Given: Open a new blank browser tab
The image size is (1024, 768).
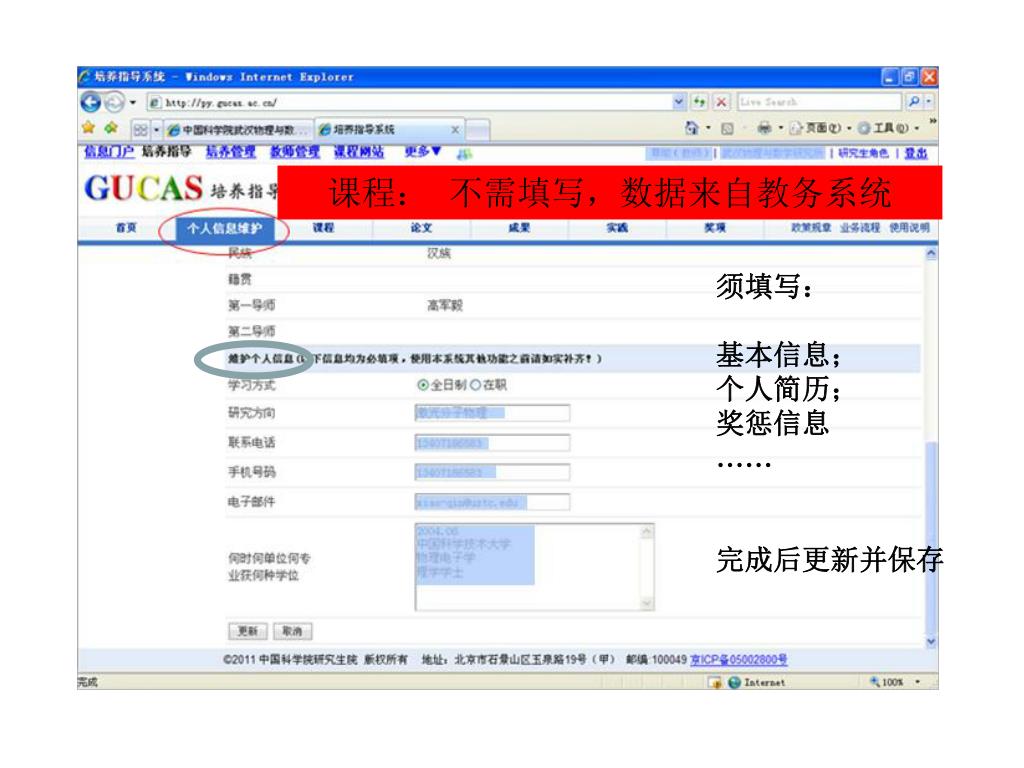Looking at the screenshot, I should click(478, 130).
